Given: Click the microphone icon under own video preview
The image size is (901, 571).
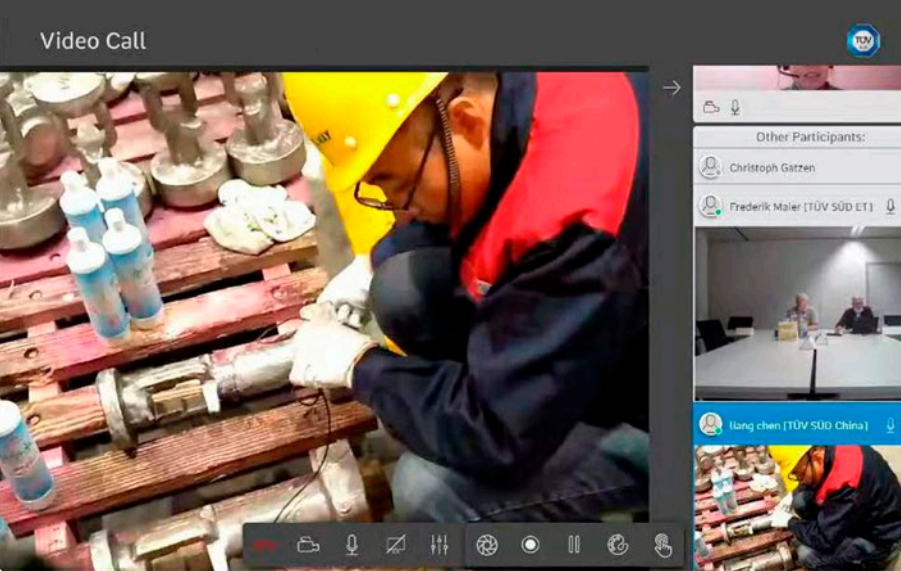Looking at the screenshot, I should (x=735, y=107).
